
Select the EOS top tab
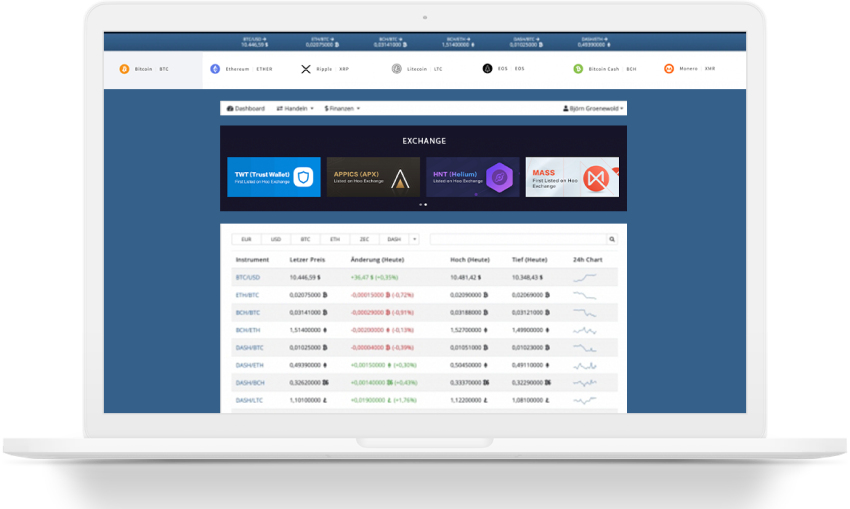pyautogui.click(x=504, y=68)
